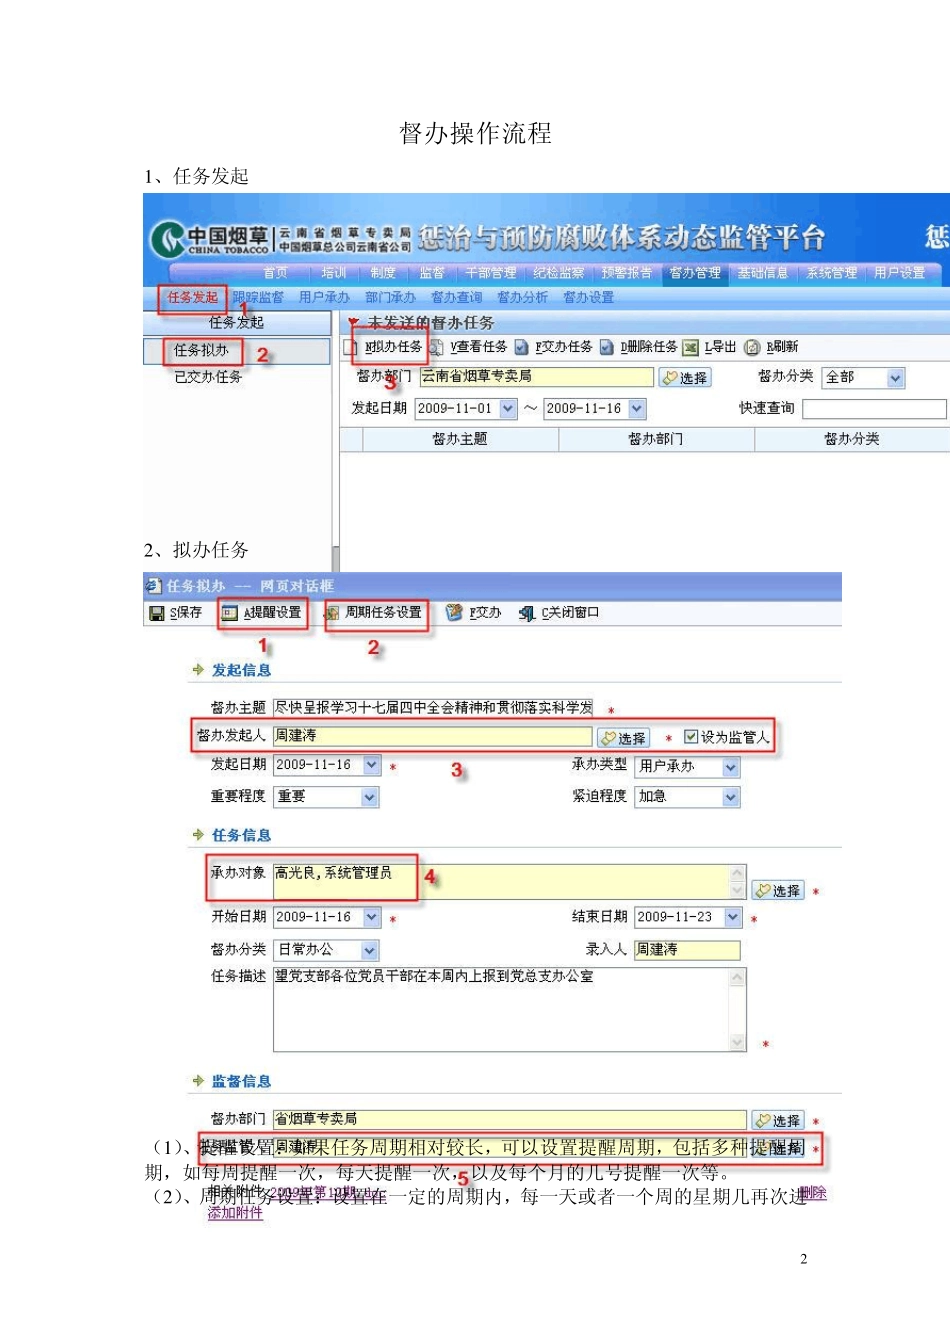Screen dimensions: 950x1344
Task: Click the 刷新 refresh icon
Action: (752, 347)
